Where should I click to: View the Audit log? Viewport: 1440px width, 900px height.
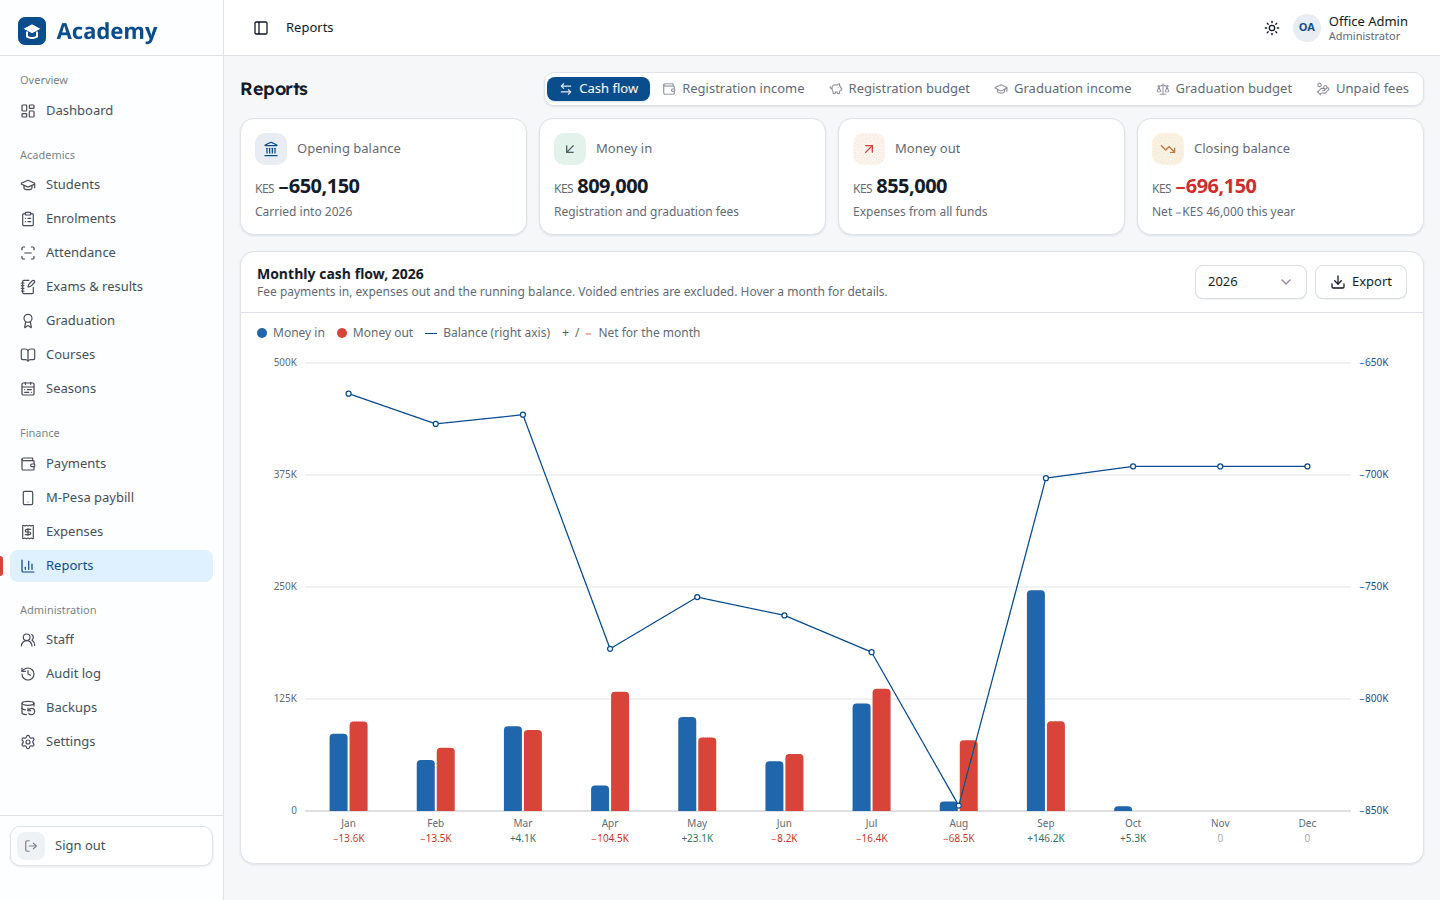tap(111, 674)
